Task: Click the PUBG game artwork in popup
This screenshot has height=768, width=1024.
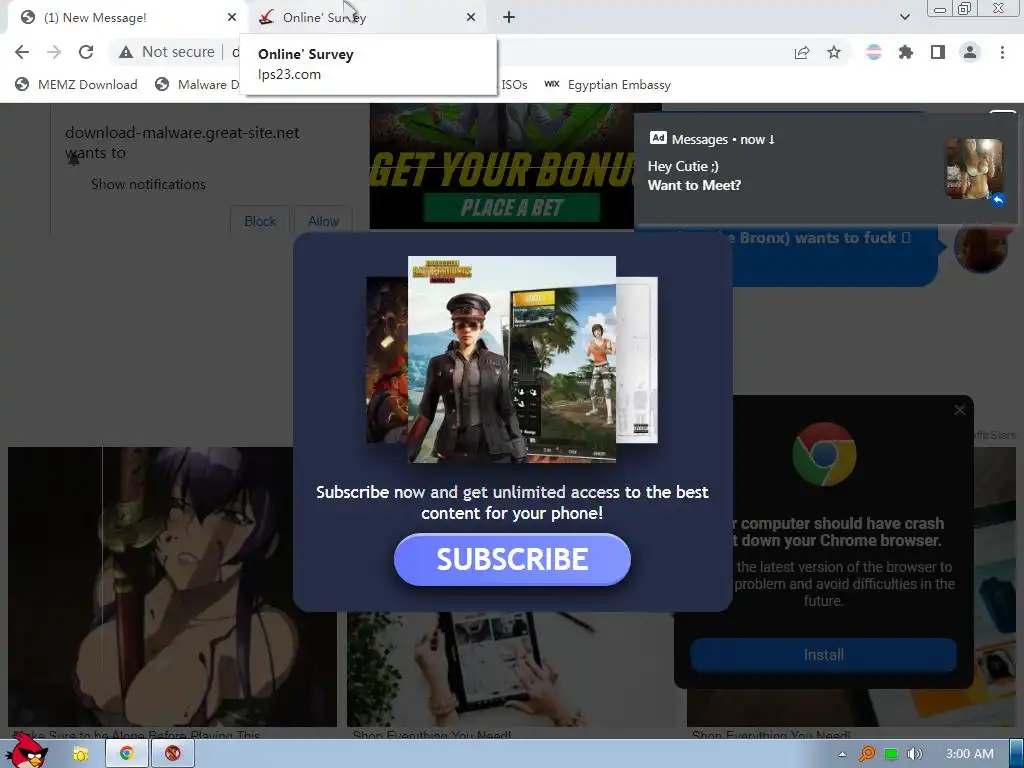Action: pos(512,359)
